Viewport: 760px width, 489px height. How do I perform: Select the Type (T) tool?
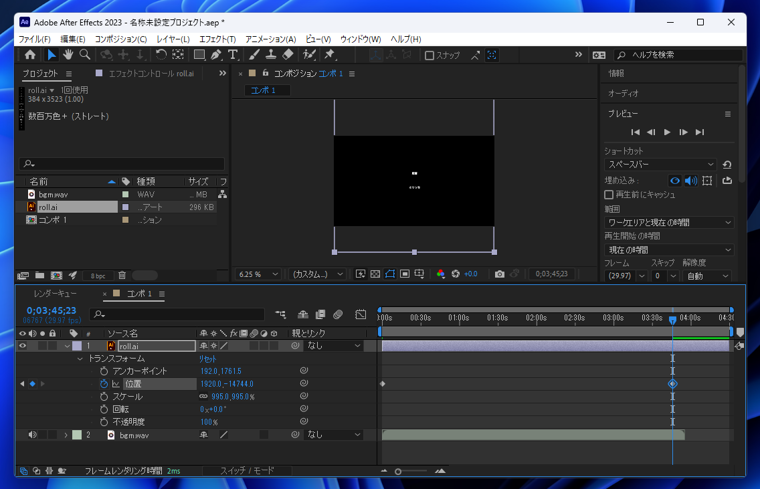(x=233, y=55)
